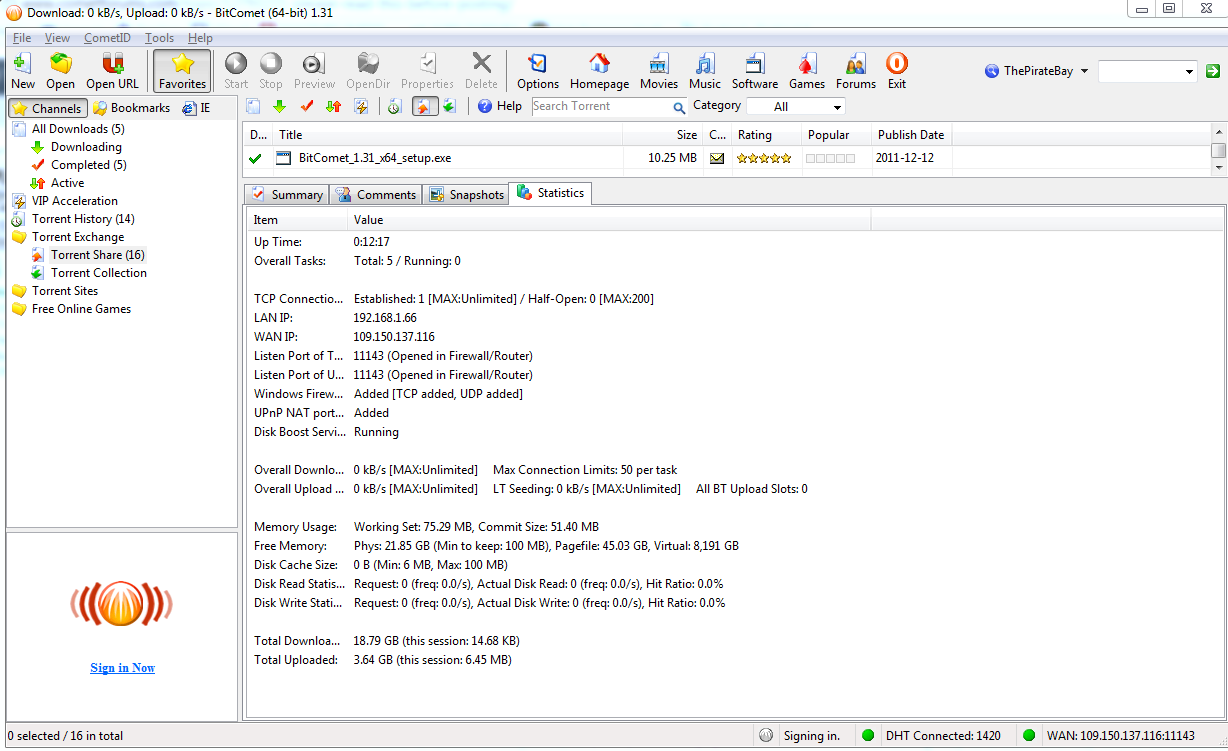Screen dimensions: 1228x751
Task: Switch to the Bookmarks sidebar tab
Action: pyautogui.click(x=131, y=108)
